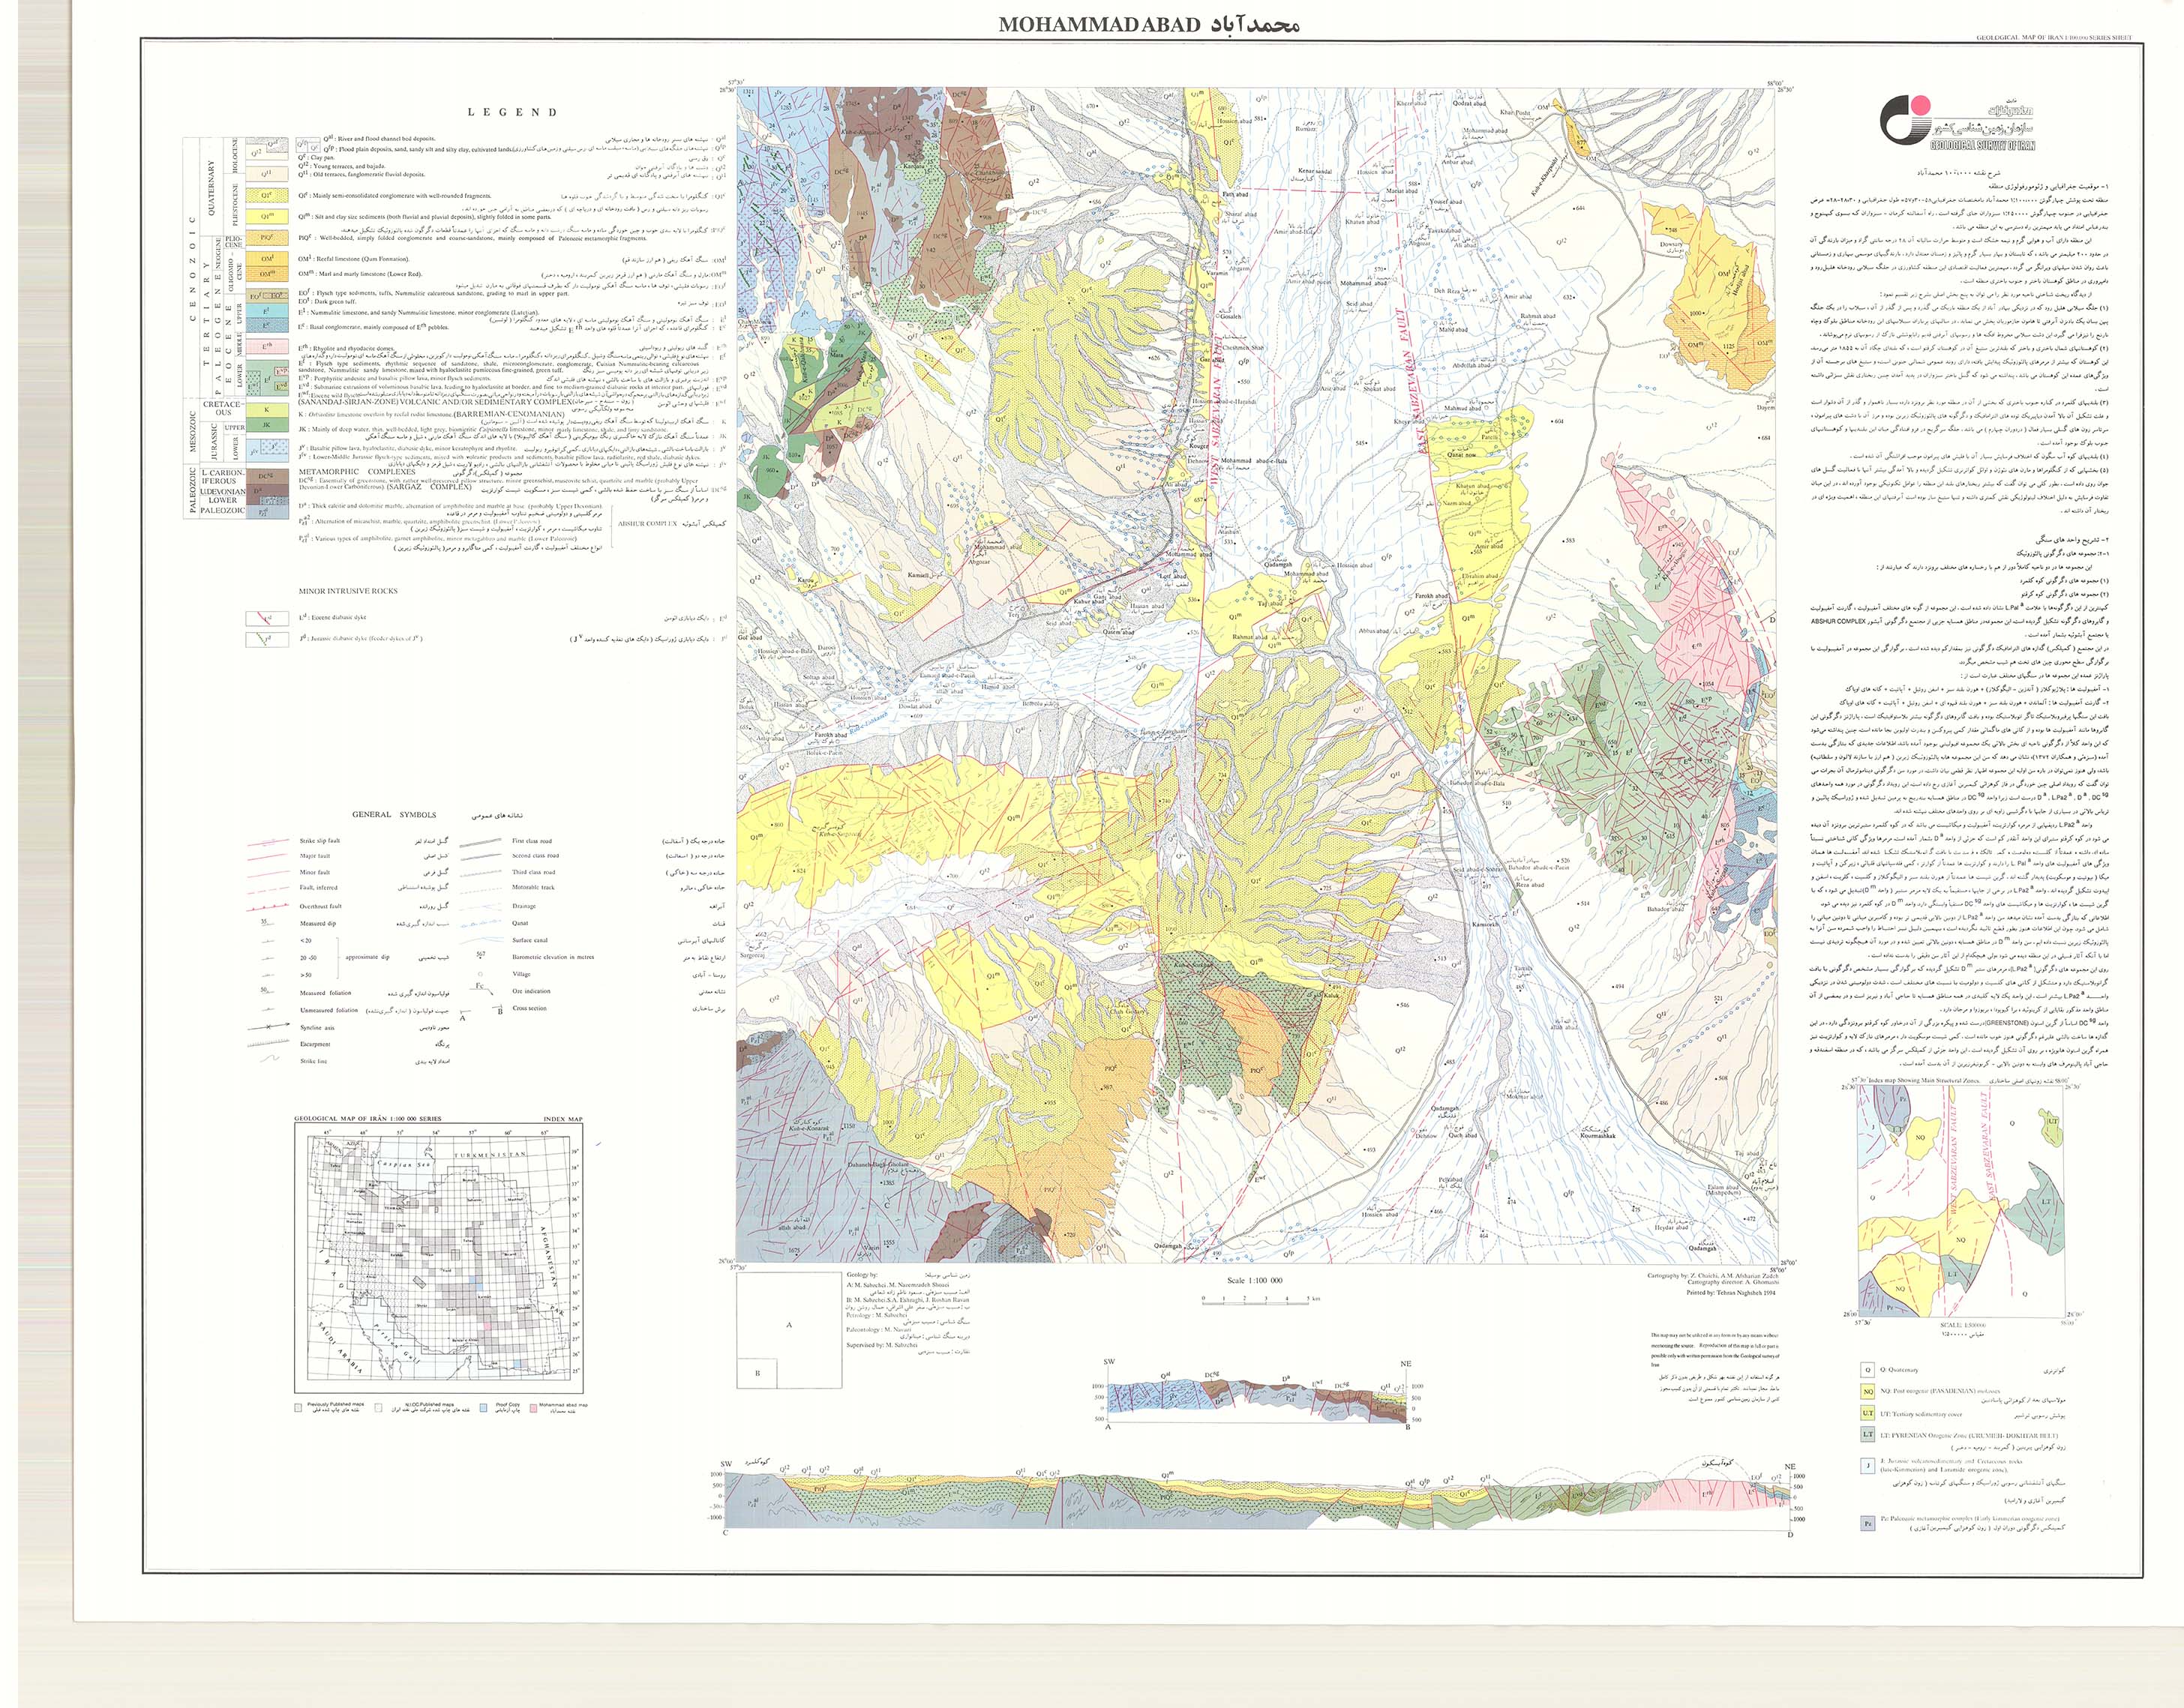Image resolution: width=2184 pixels, height=1708 pixels.
Task: Click the Measured dip symbol numbered 35
Action: [x=266, y=923]
